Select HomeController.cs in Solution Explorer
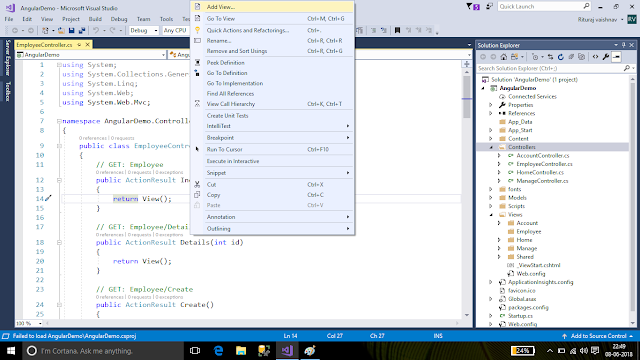This screenshot has height=360, width=640. point(540,172)
